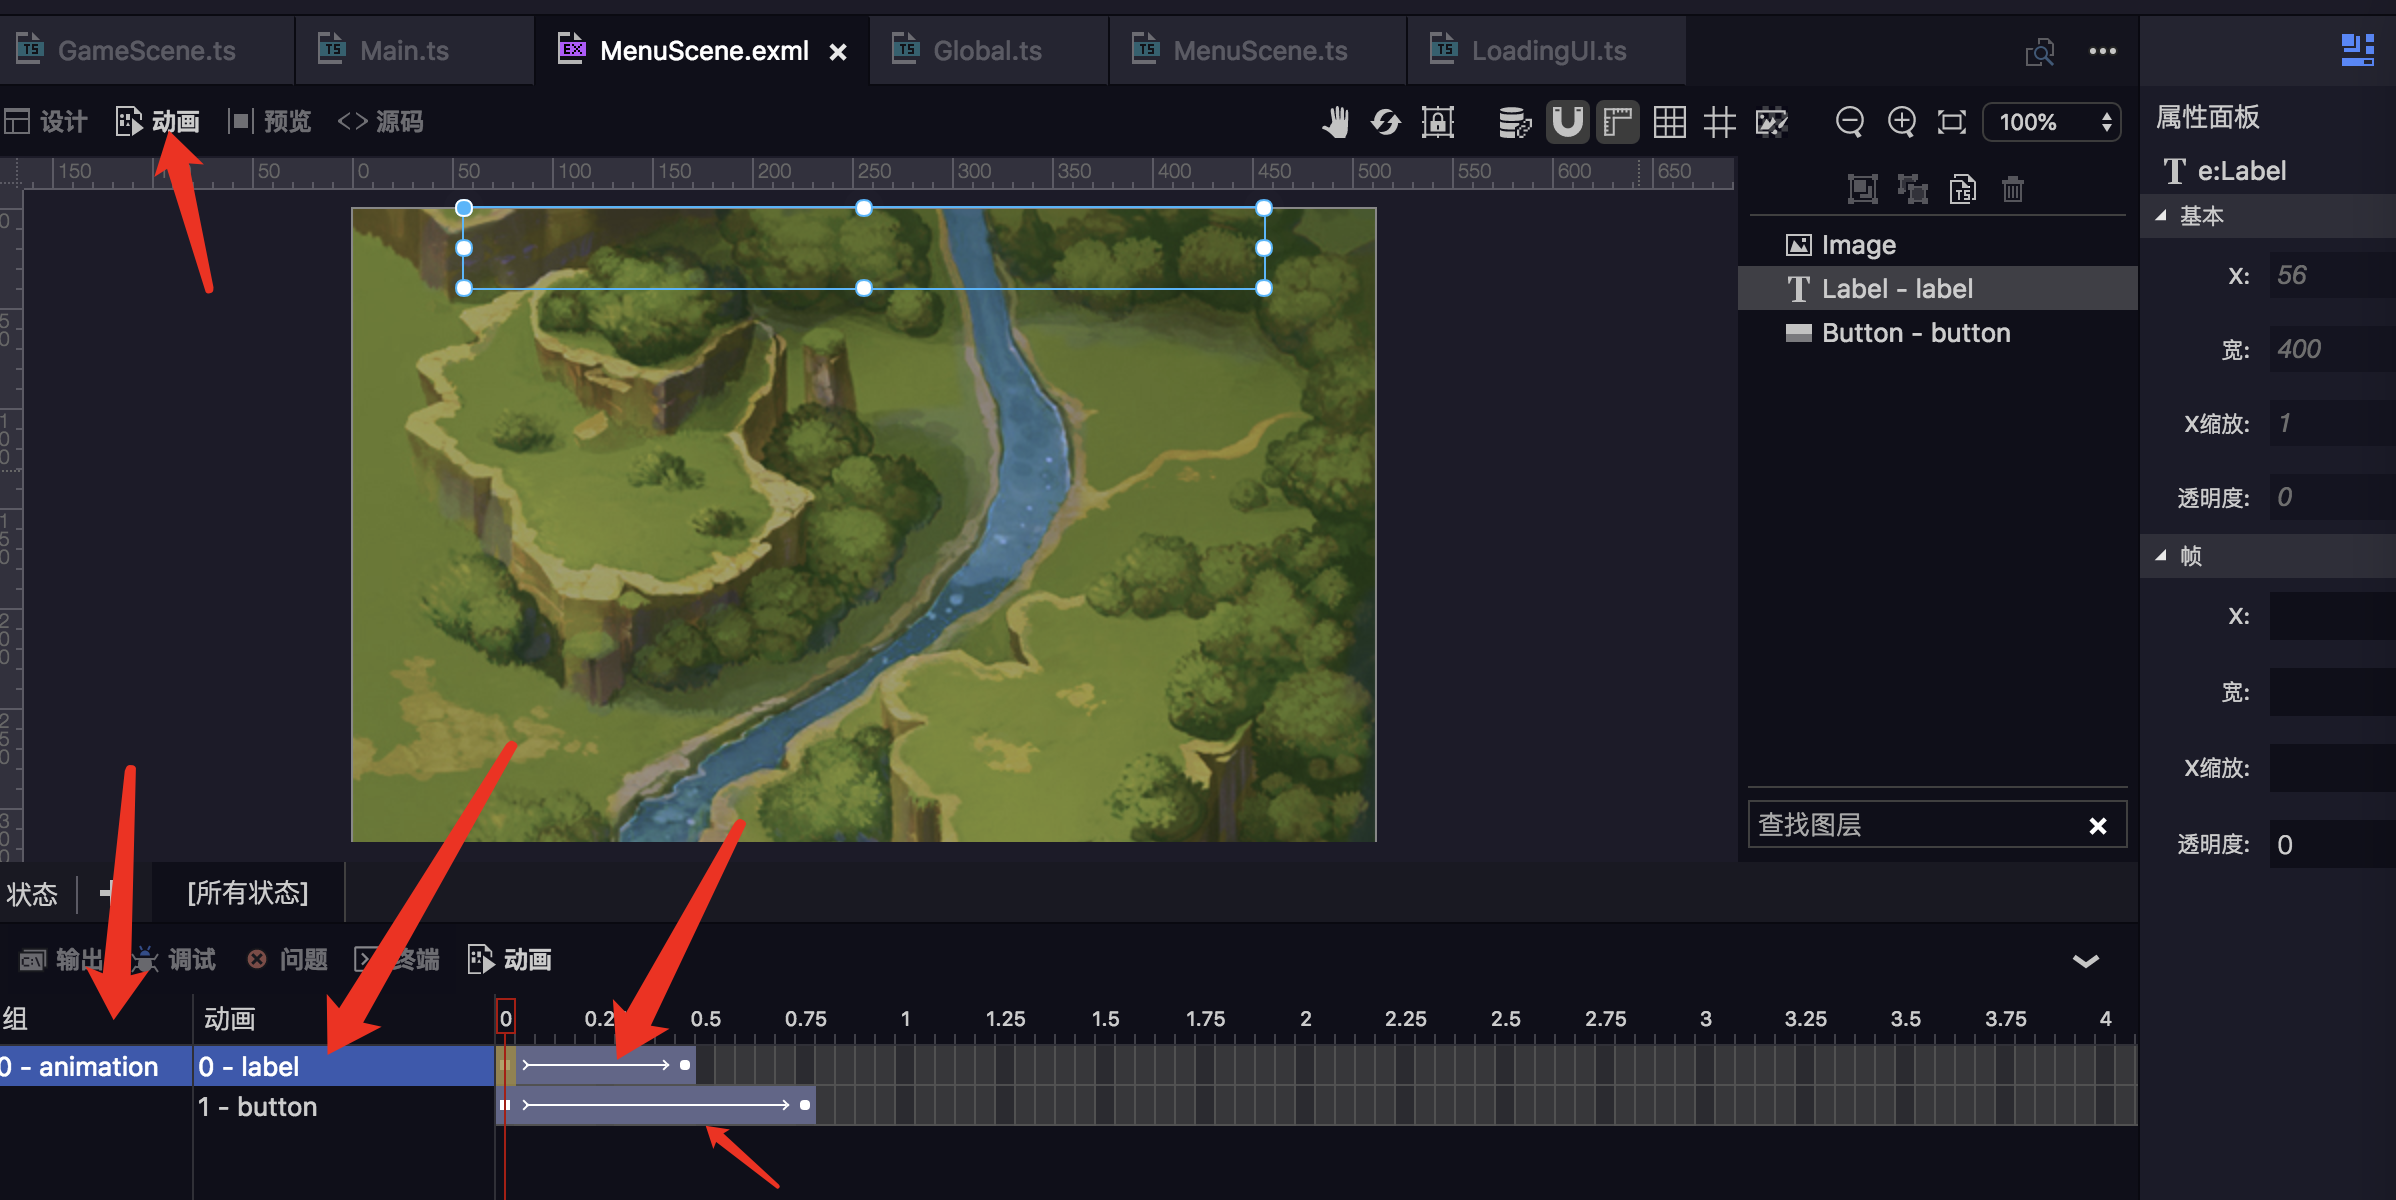Screen dimensions: 2396x1200
Task: Click the zoom out magnifier icon
Action: coord(1849,122)
